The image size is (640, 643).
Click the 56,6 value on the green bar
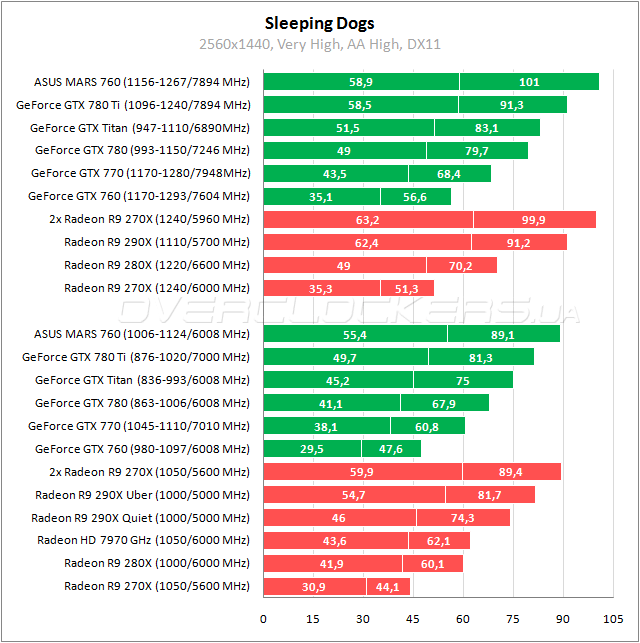pos(415,197)
